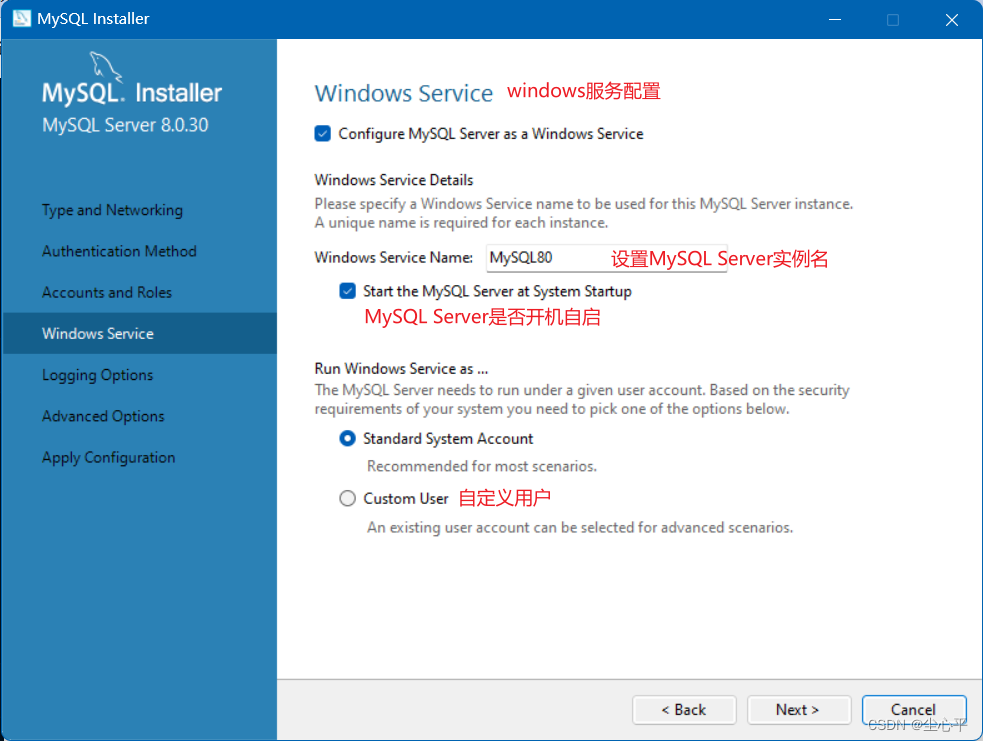Minimize the MySQL Installer window
The image size is (983, 741).
point(834,19)
